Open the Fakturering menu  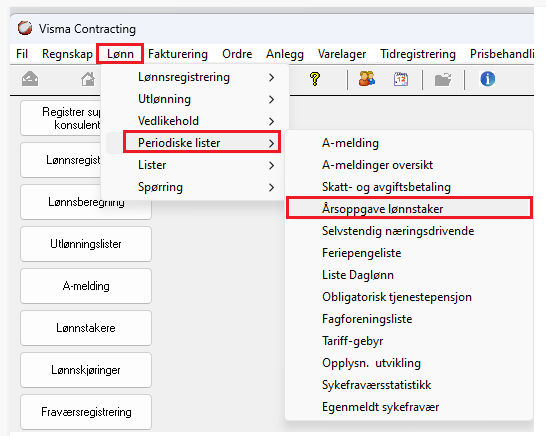178,54
